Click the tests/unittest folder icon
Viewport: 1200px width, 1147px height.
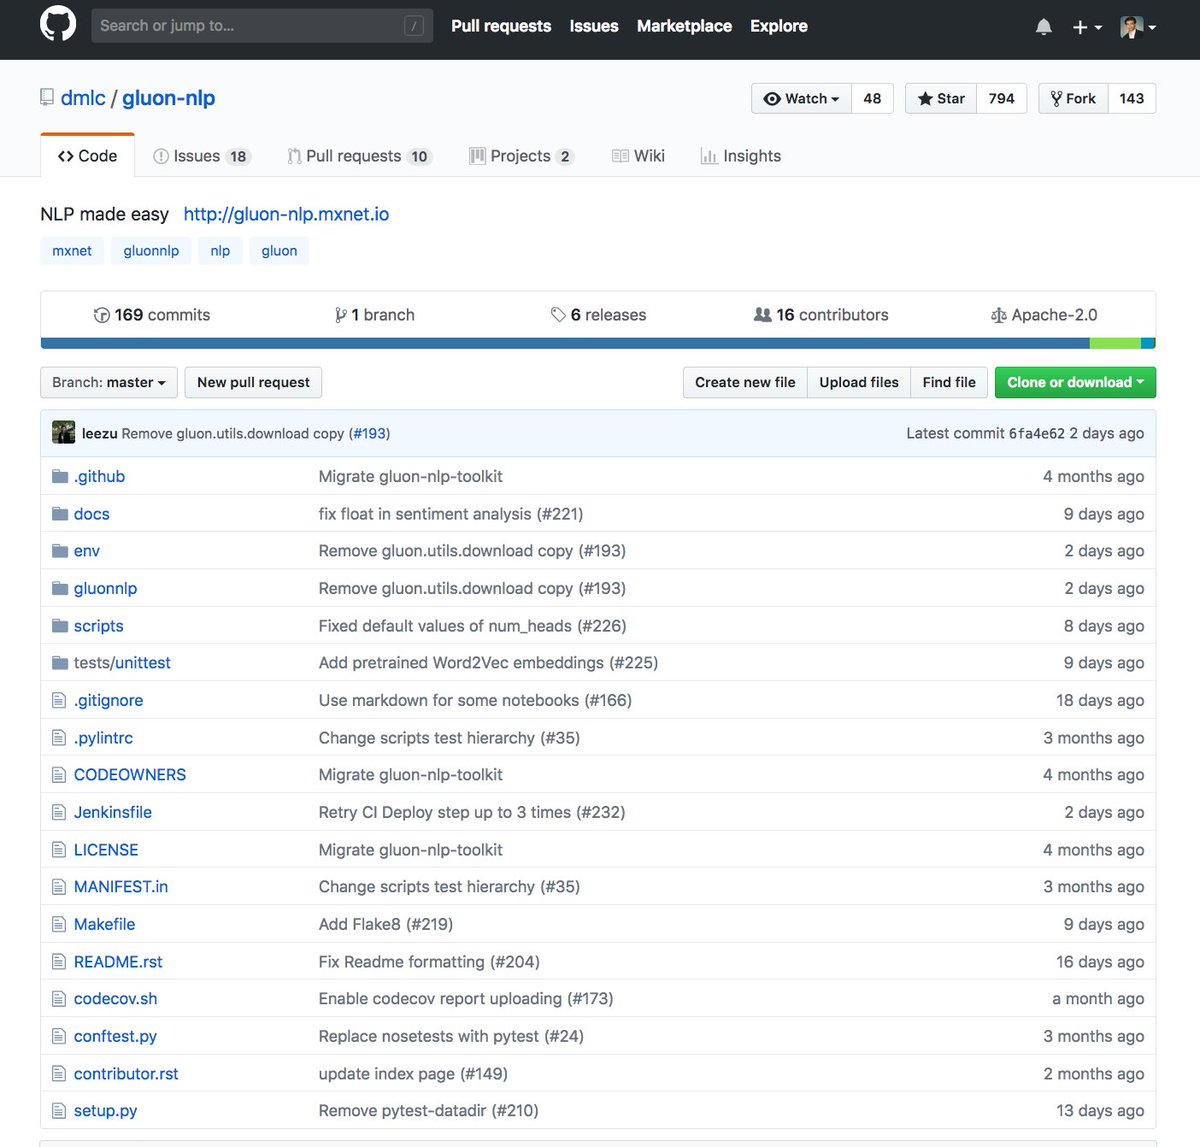pos(60,663)
